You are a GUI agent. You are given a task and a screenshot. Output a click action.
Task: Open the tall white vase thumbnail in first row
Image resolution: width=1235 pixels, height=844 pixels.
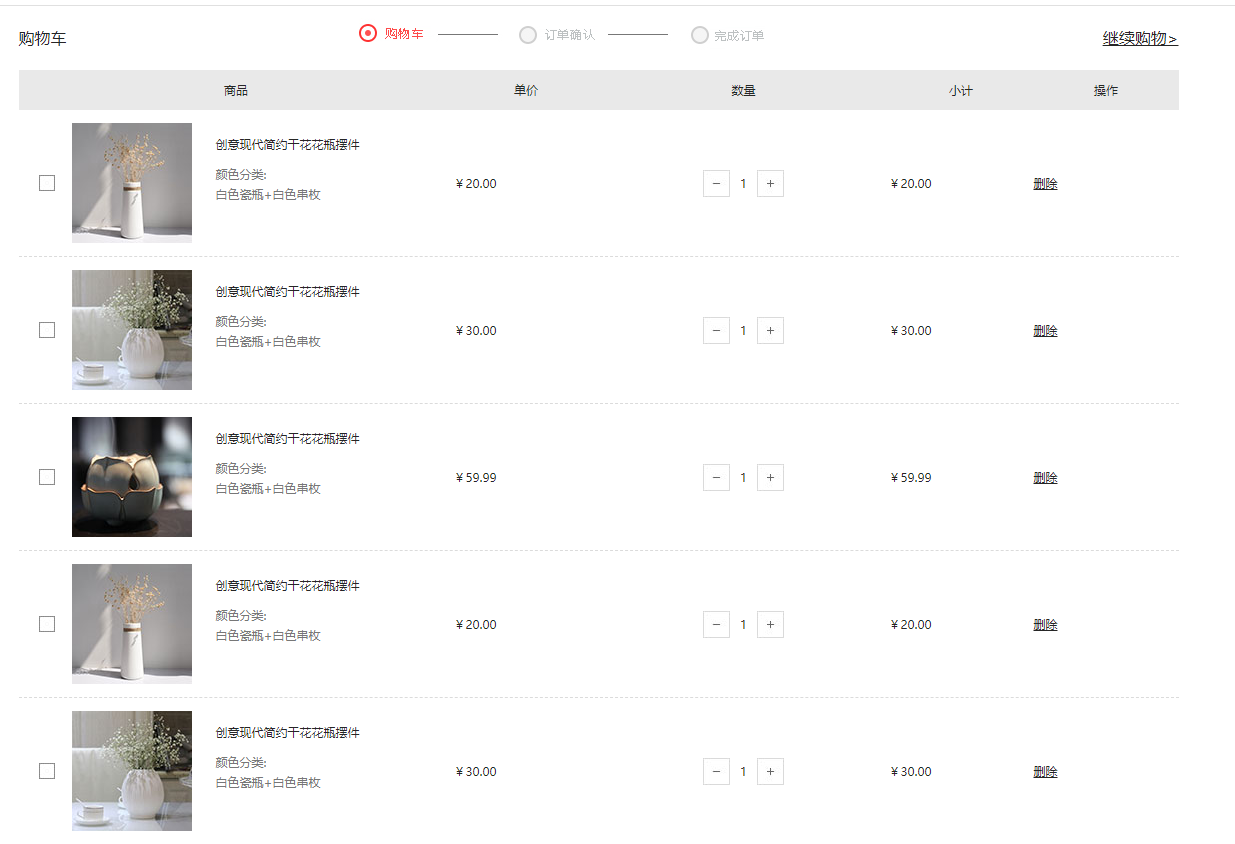[x=132, y=183]
